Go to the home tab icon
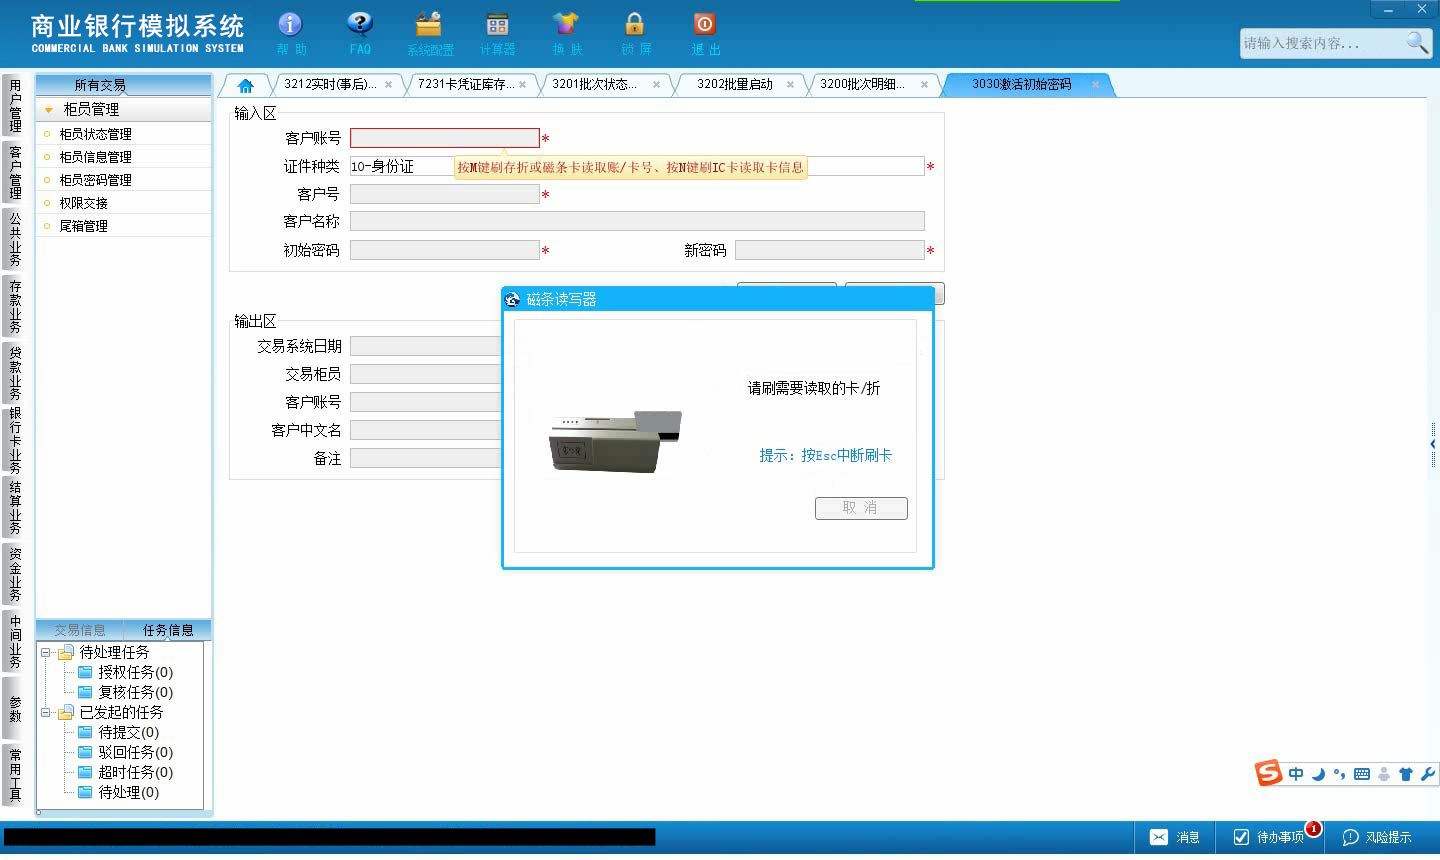The image size is (1440, 860). [x=246, y=85]
